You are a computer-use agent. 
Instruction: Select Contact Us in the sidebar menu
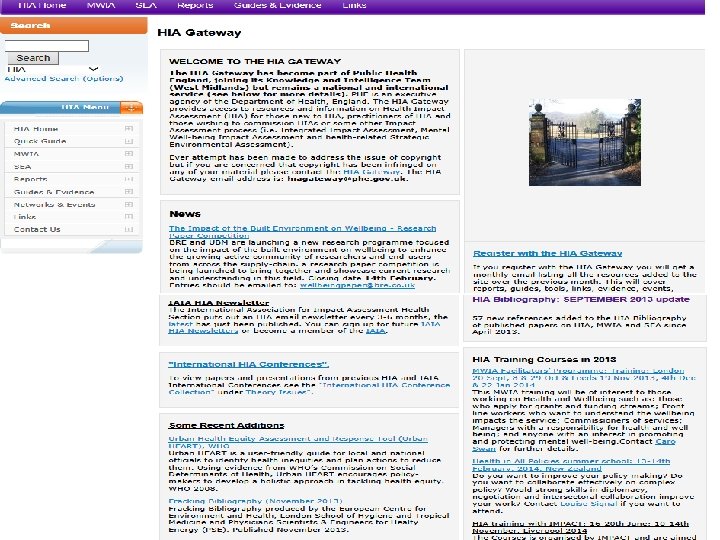click(x=37, y=229)
